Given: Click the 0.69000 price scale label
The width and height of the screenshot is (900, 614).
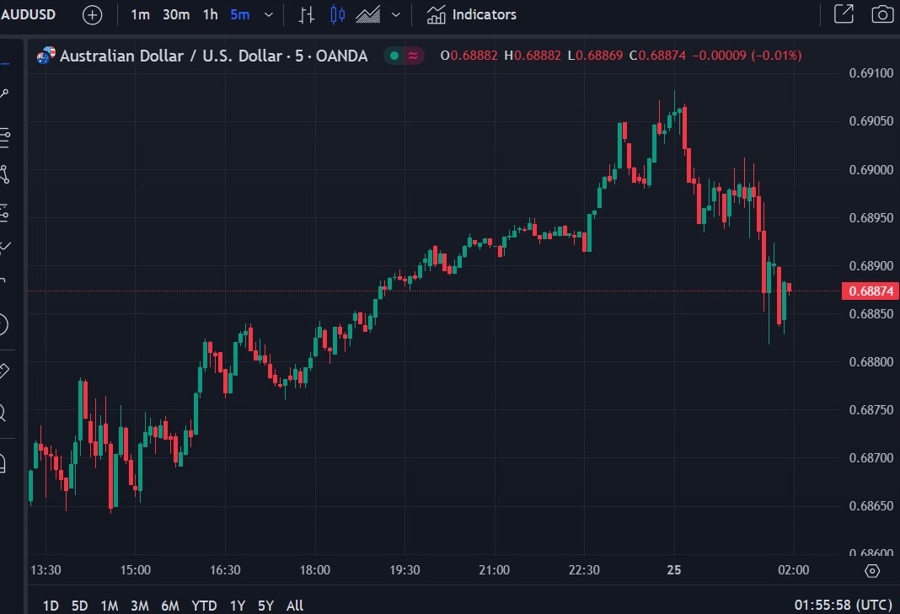Looking at the screenshot, I should (x=871, y=170).
